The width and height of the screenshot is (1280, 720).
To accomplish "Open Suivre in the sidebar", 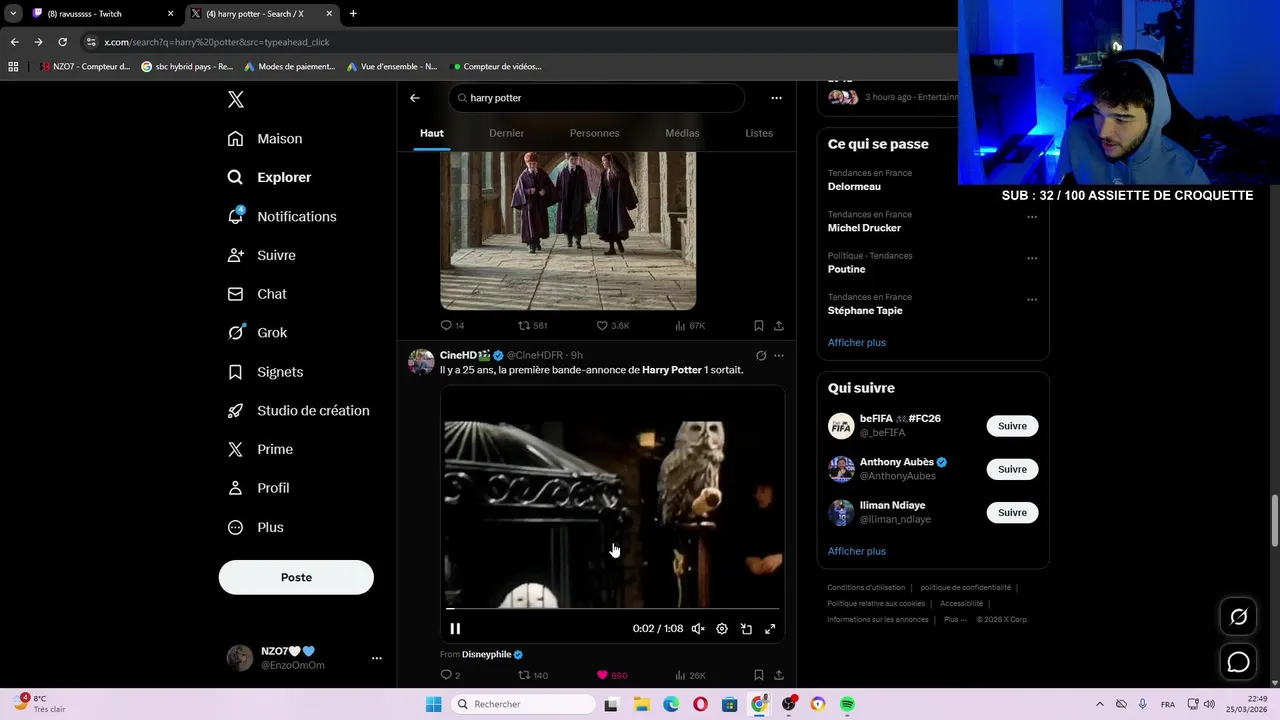I will pyautogui.click(x=261, y=255).
